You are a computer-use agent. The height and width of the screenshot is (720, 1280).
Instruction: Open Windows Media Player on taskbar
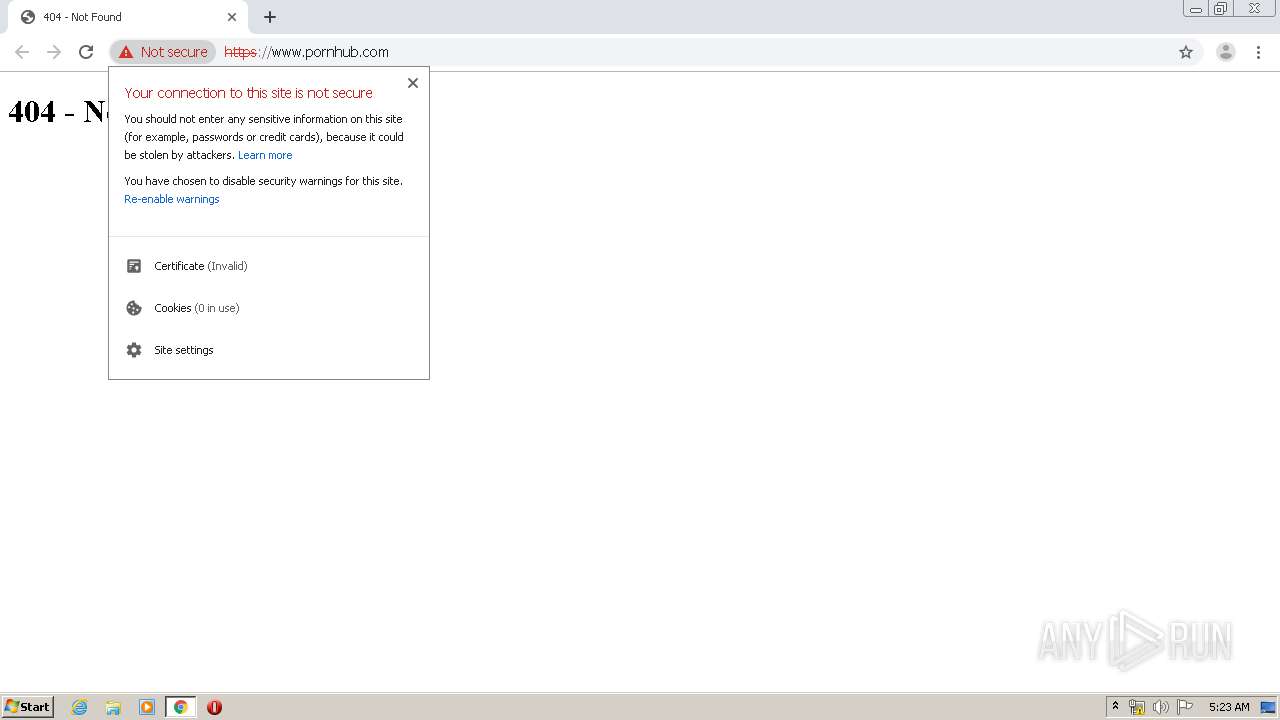[x=147, y=707]
